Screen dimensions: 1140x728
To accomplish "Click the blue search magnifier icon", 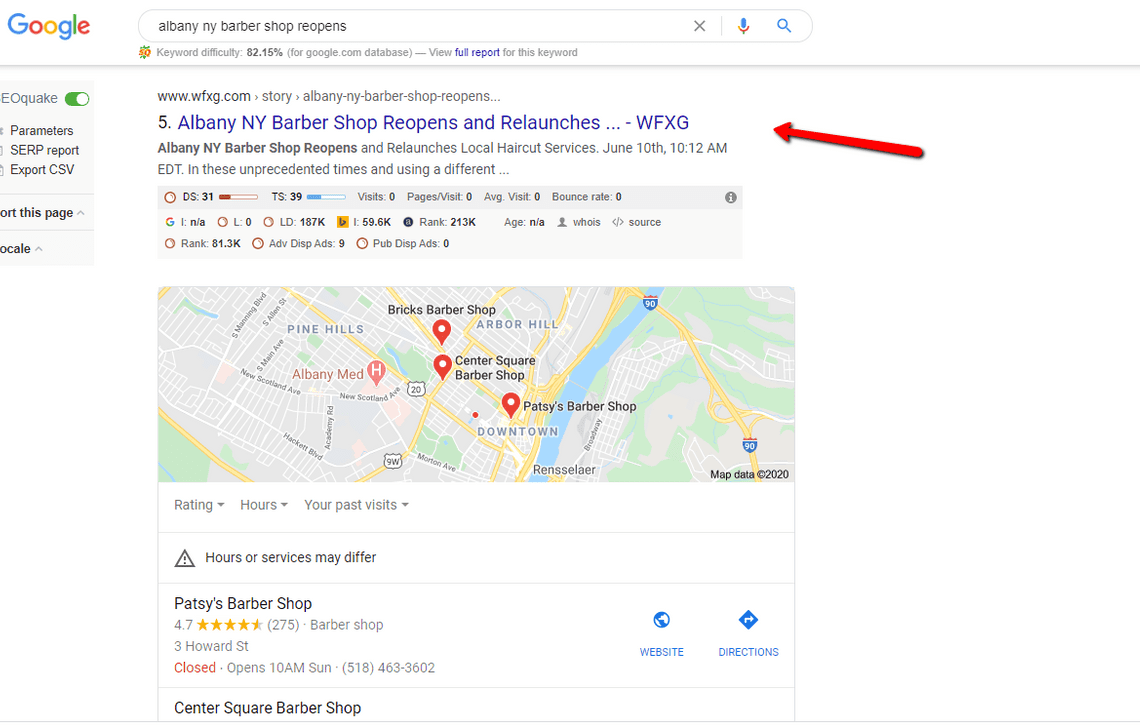I will (784, 26).
